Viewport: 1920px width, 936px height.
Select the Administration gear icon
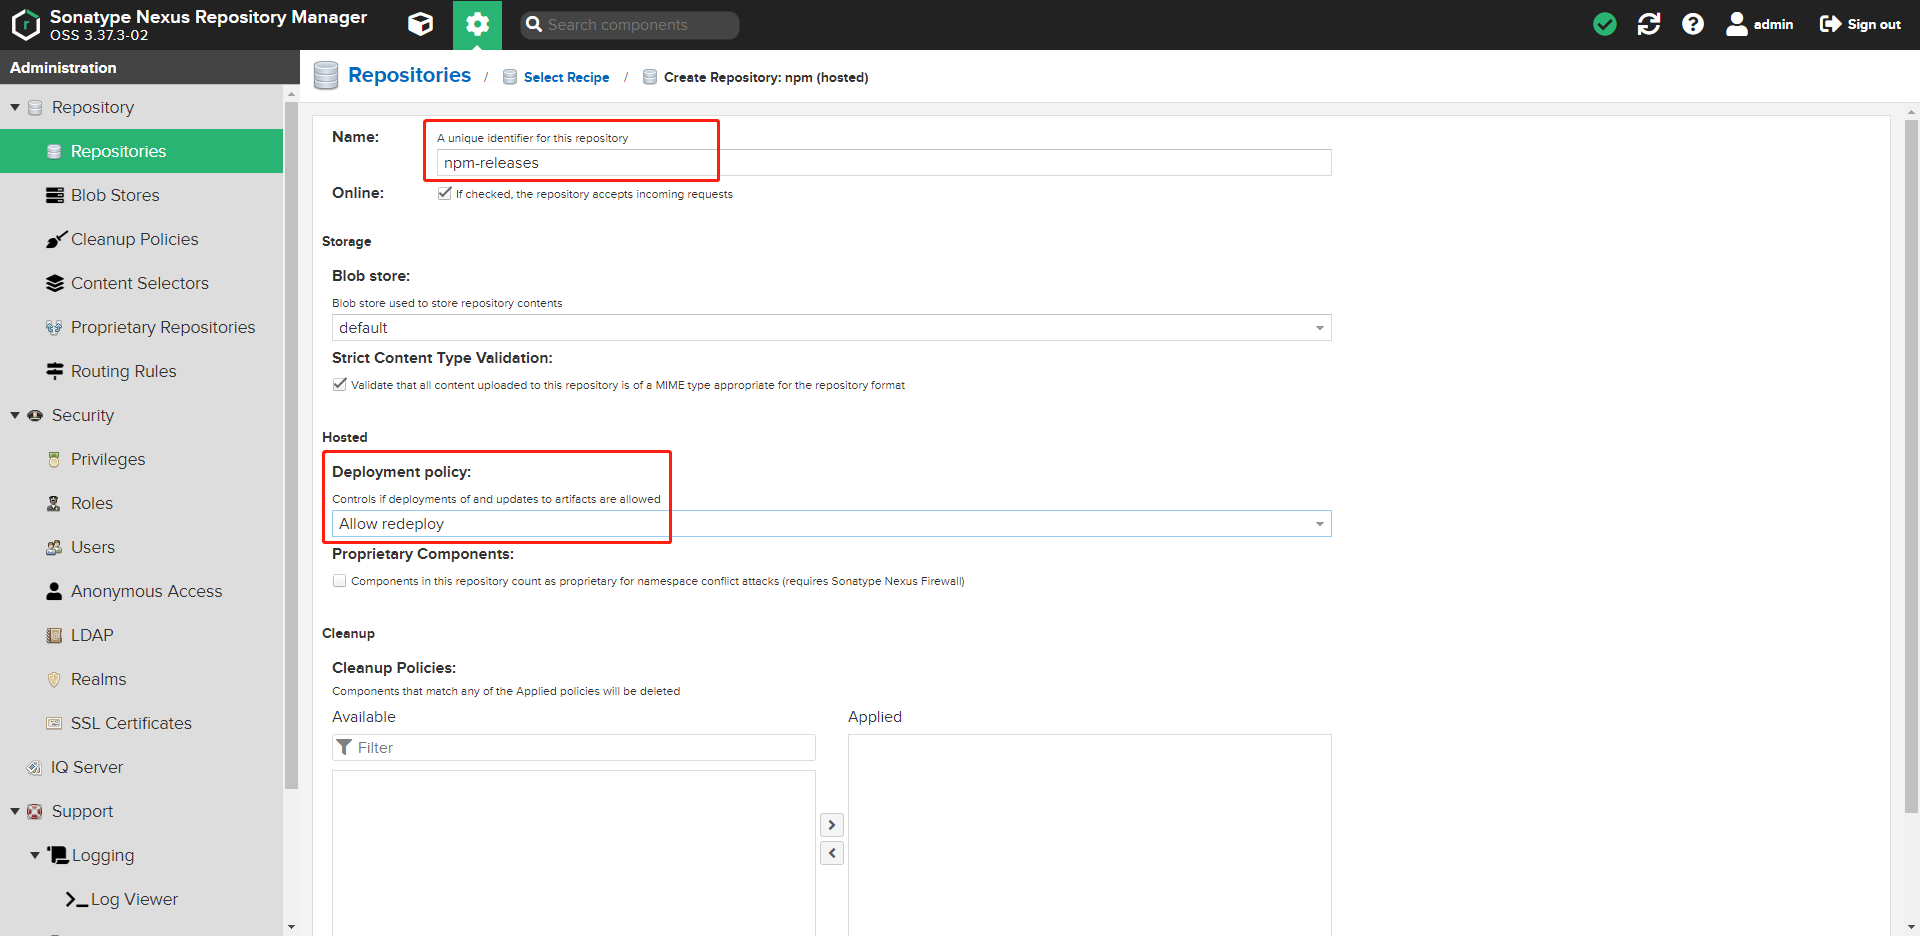477,24
